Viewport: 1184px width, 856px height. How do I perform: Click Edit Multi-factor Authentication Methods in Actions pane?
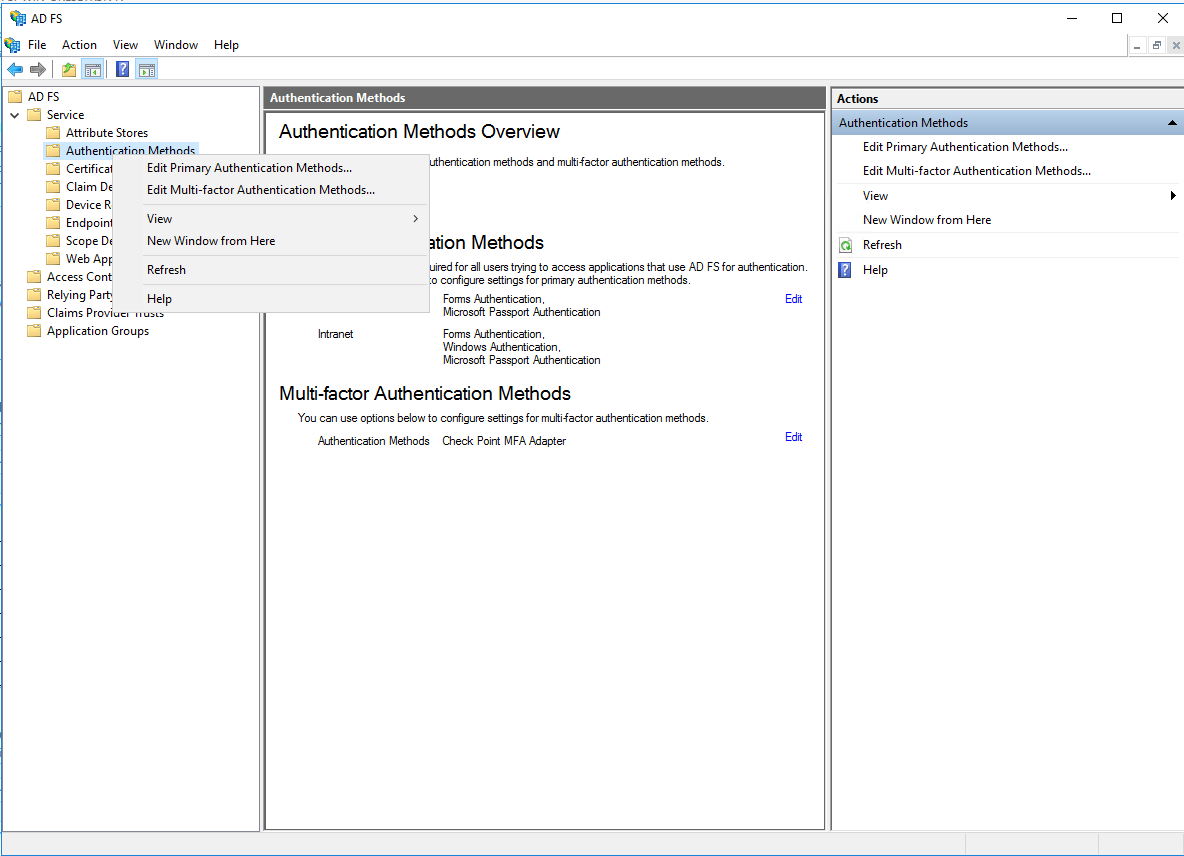click(976, 171)
